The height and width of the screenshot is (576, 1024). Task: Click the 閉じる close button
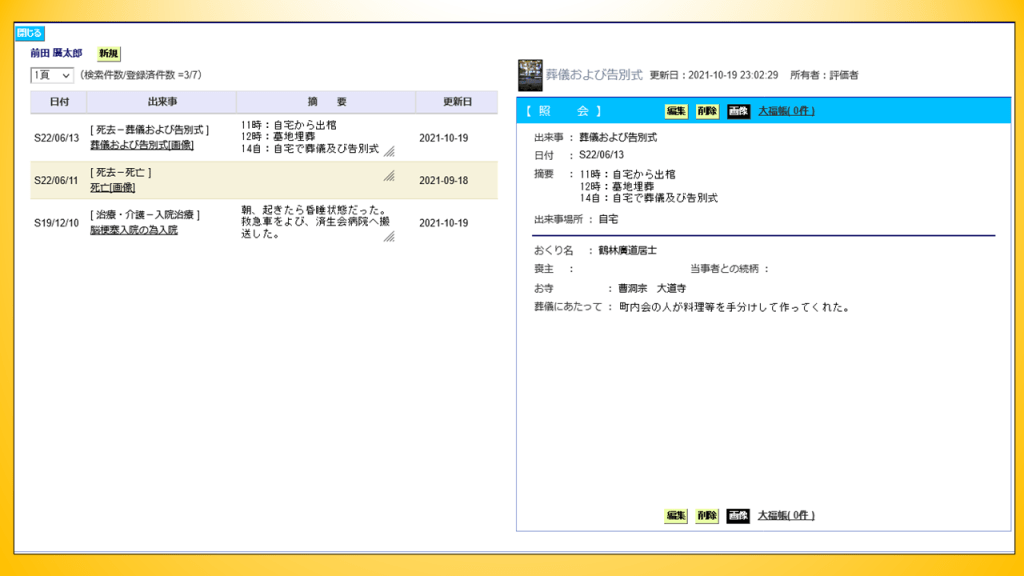(30, 33)
